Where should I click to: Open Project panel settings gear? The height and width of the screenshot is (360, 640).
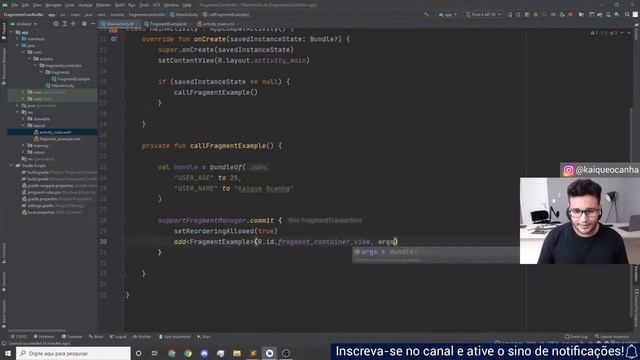point(84,24)
